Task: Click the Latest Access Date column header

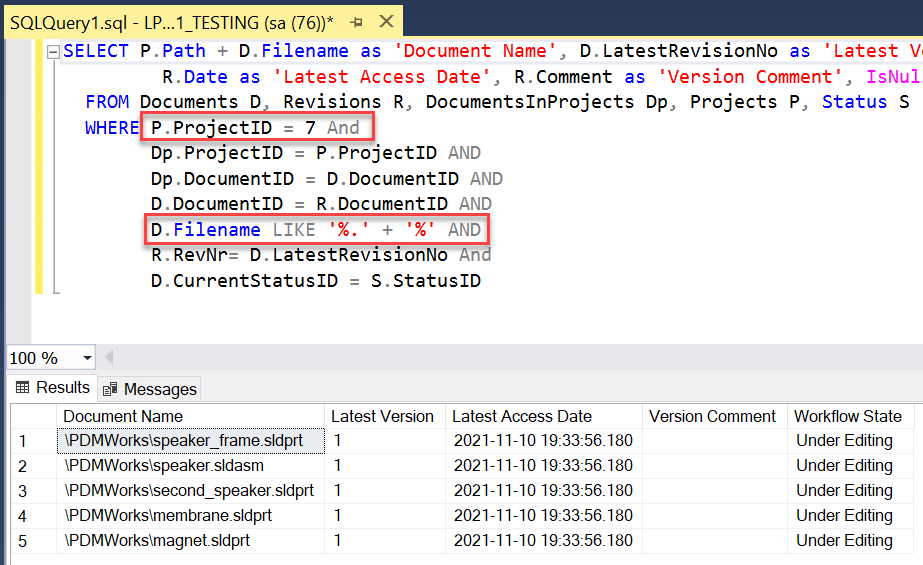Action: pos(521,417)
